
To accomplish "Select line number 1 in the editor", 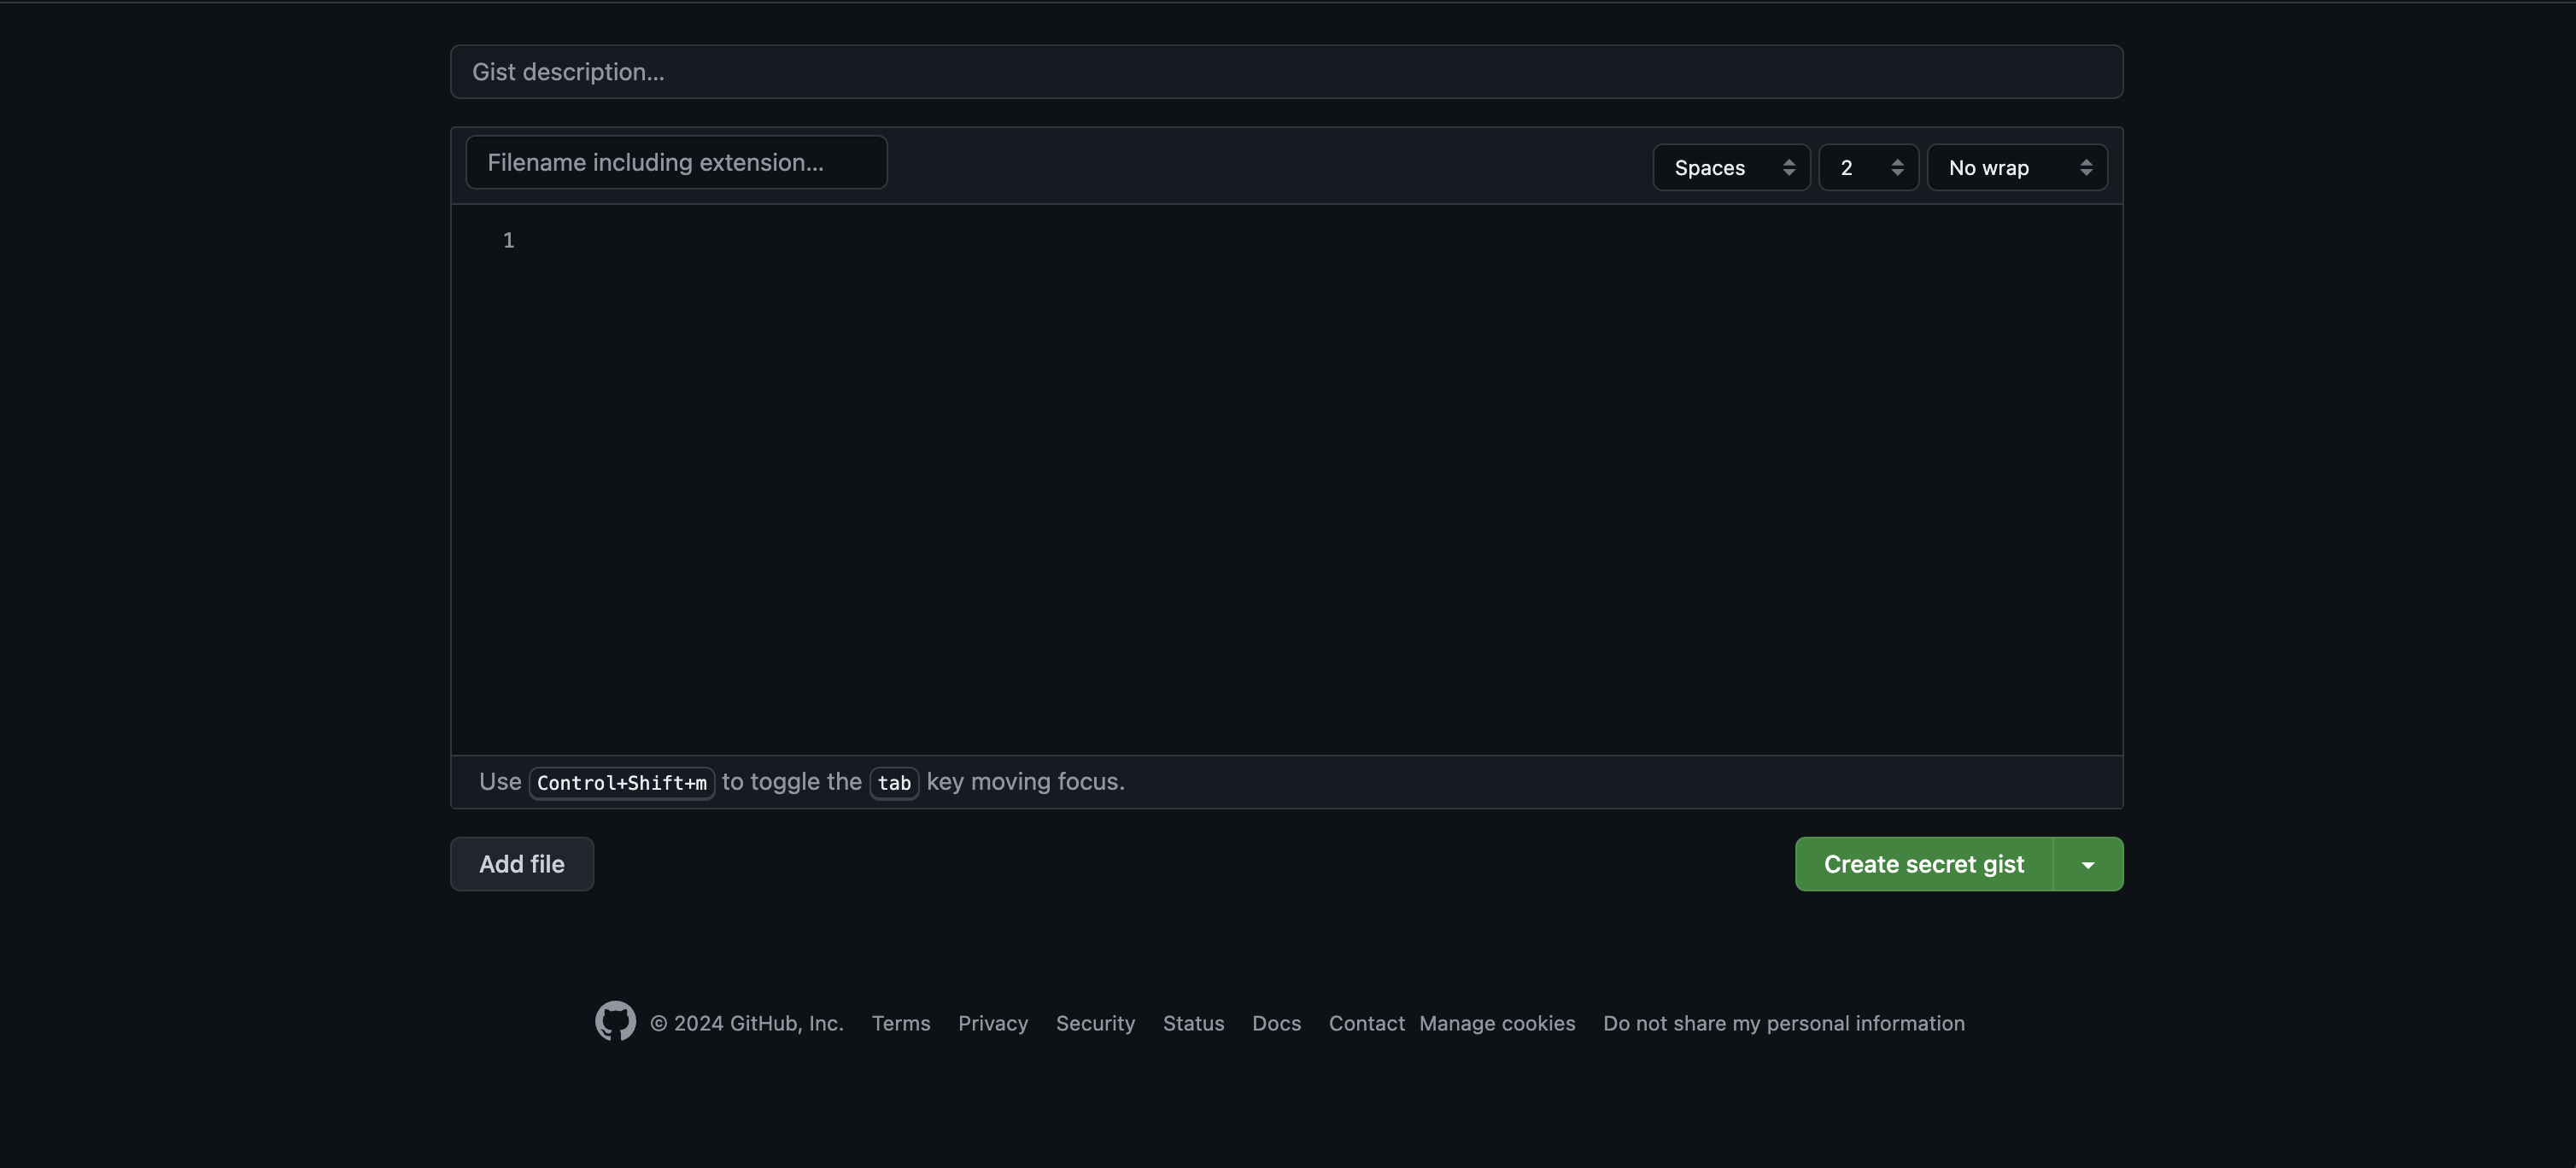I will (x=508, y=240).
